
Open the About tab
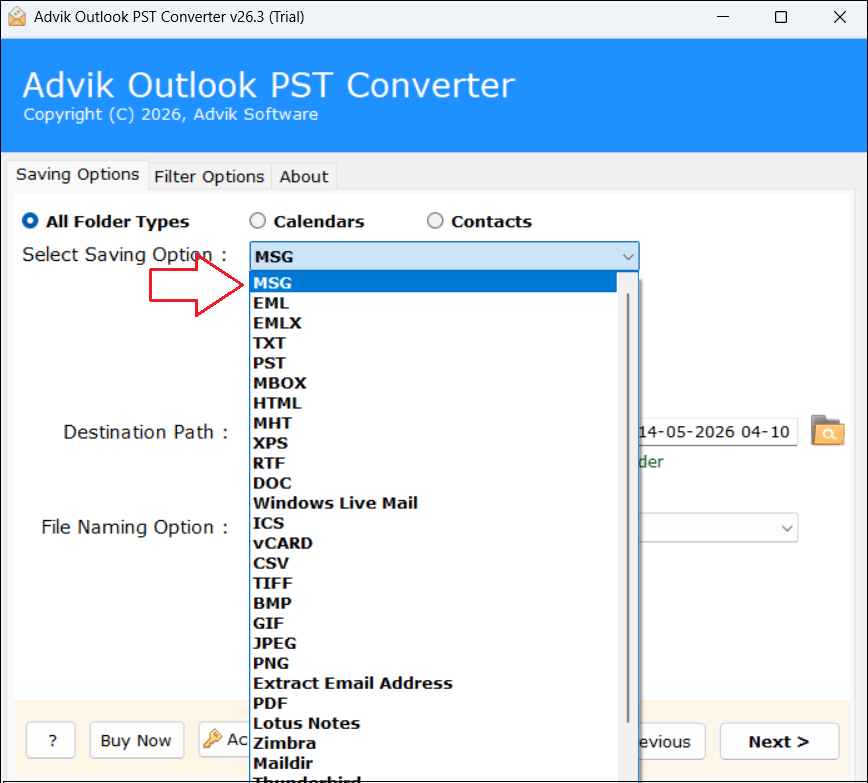coord(304,177)
